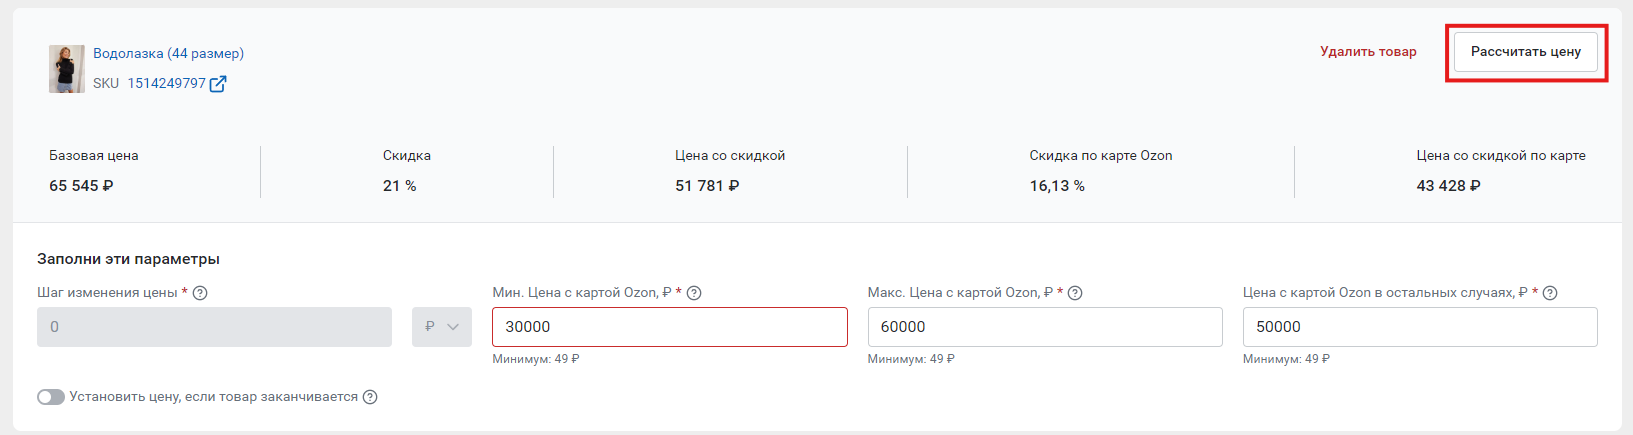Image resolution: width=1633 pixels, height=435 pixels.
Task: Open the Водолазка product thumbnail image
Action: pos(67,69)
